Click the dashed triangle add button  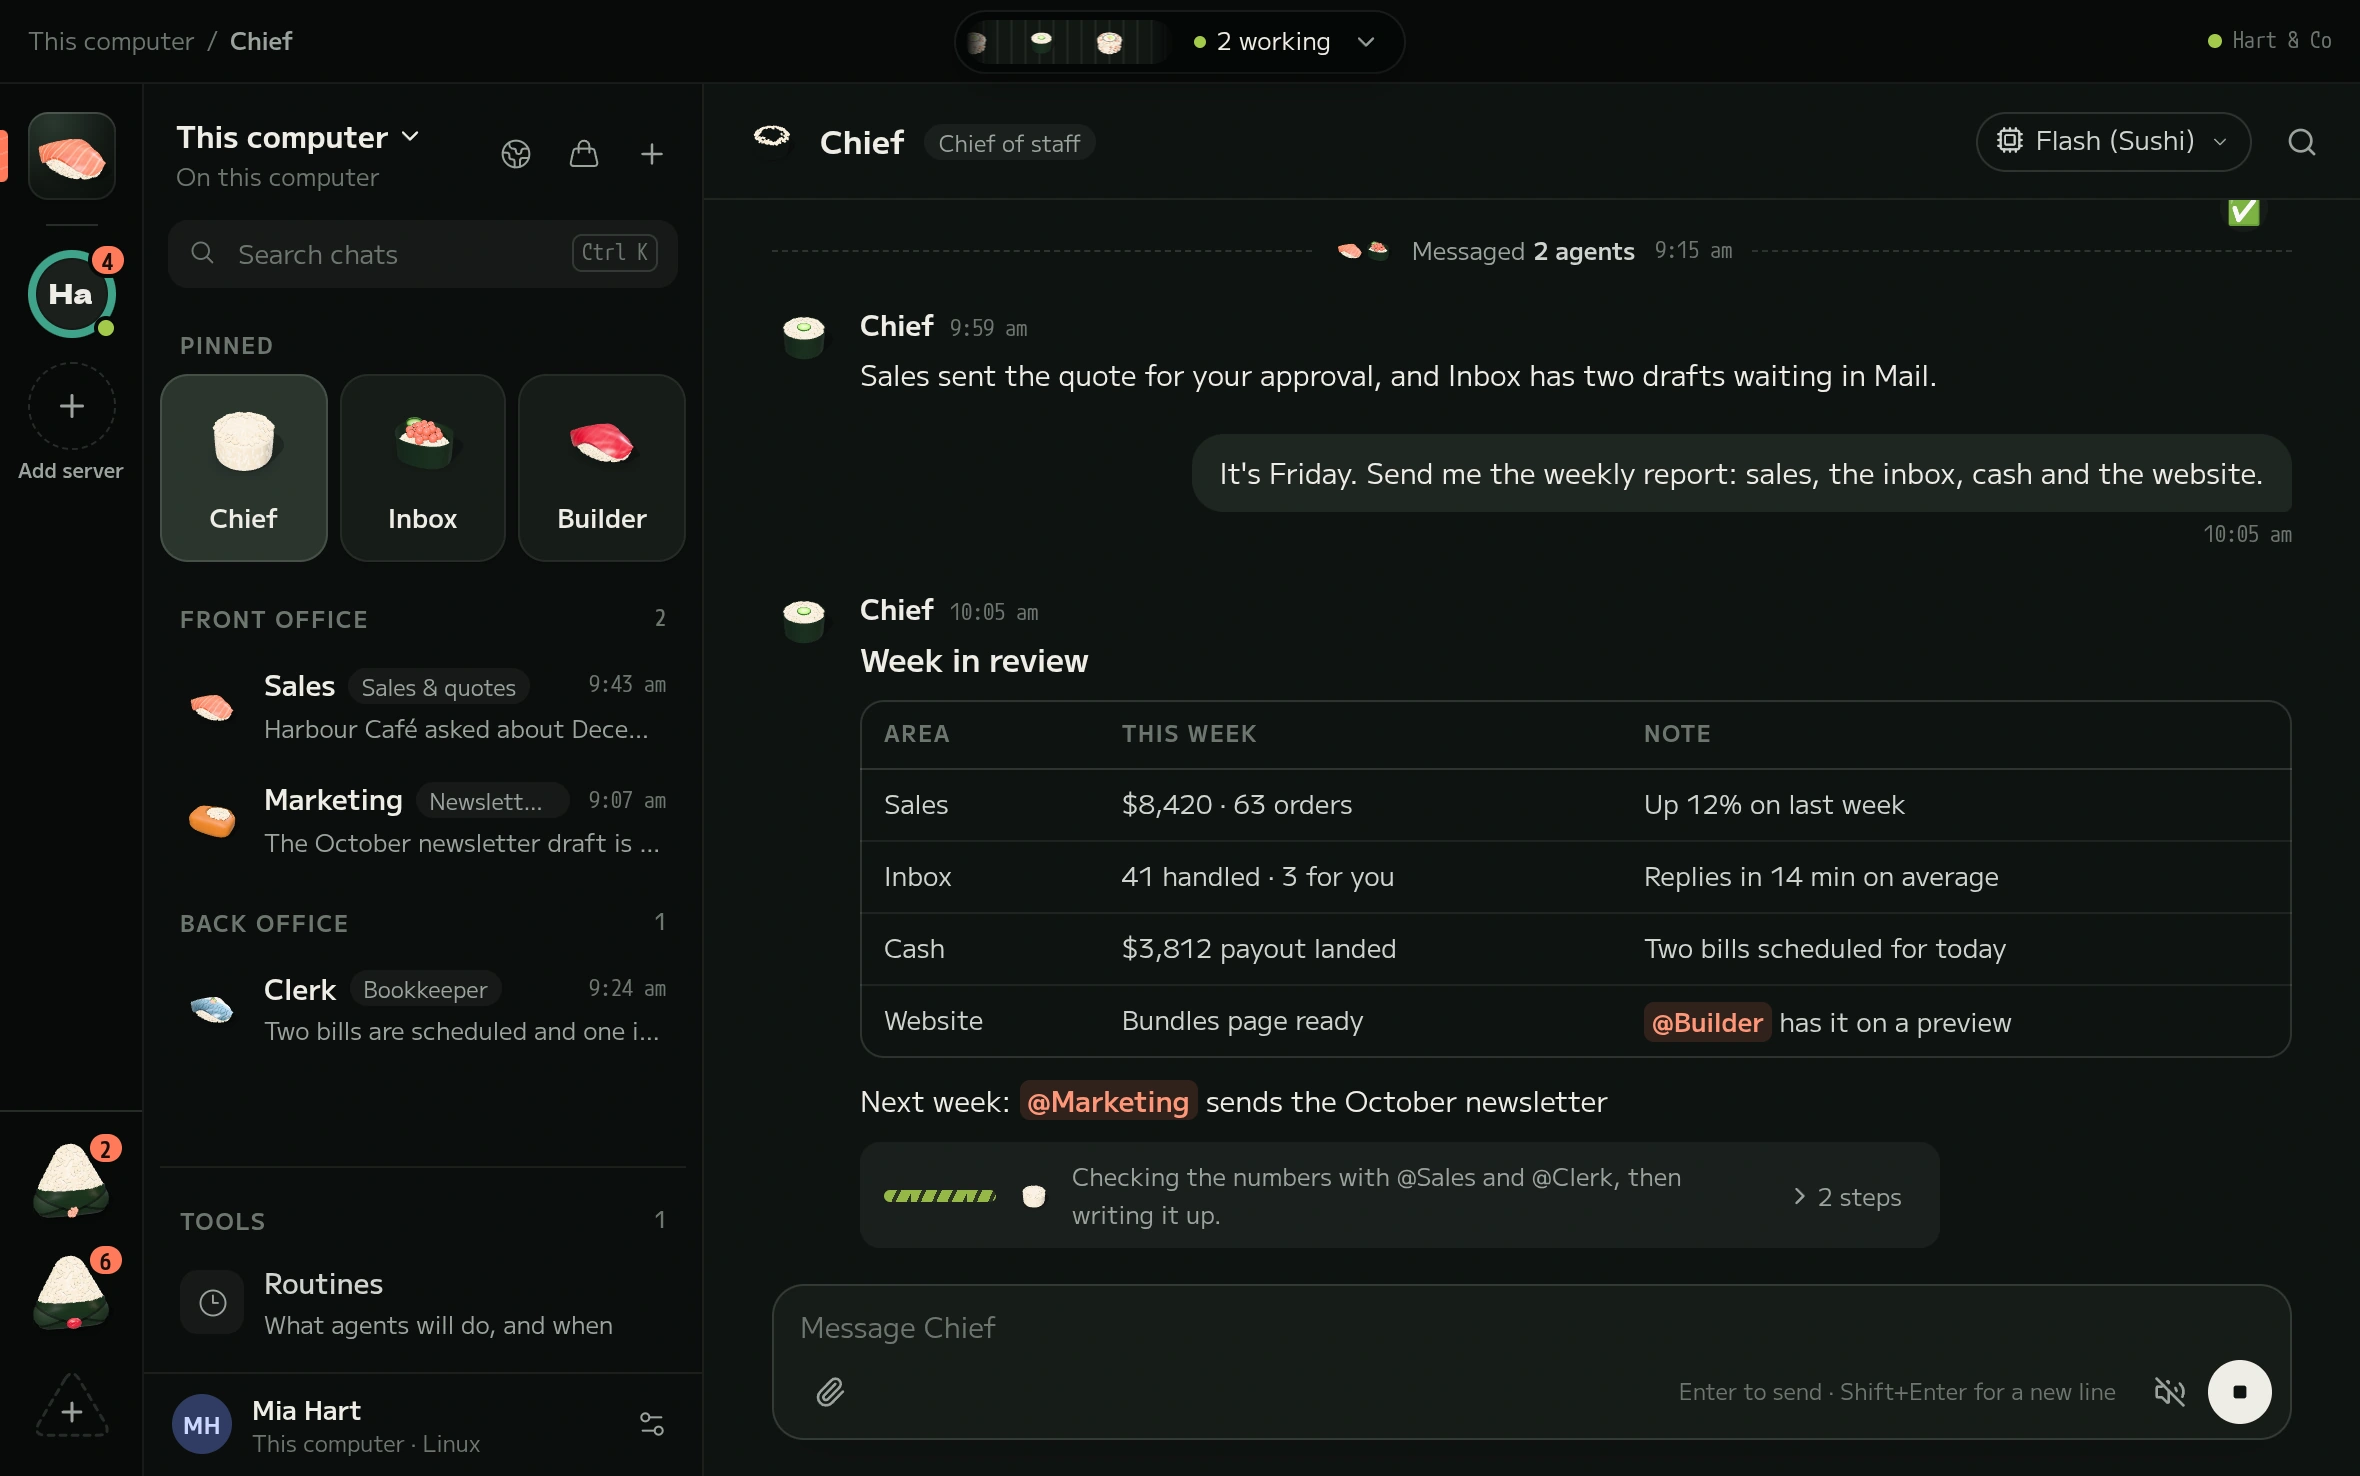71,1408
